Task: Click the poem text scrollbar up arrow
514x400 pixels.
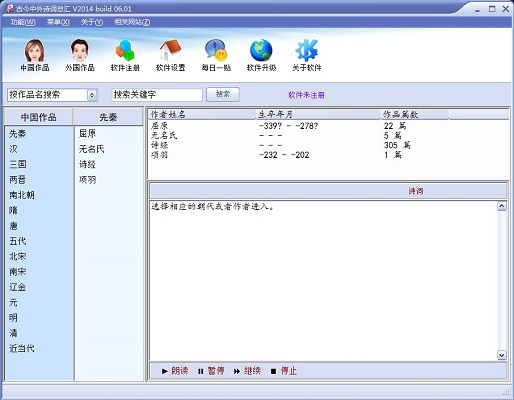Action: click(x=502, y=206)
